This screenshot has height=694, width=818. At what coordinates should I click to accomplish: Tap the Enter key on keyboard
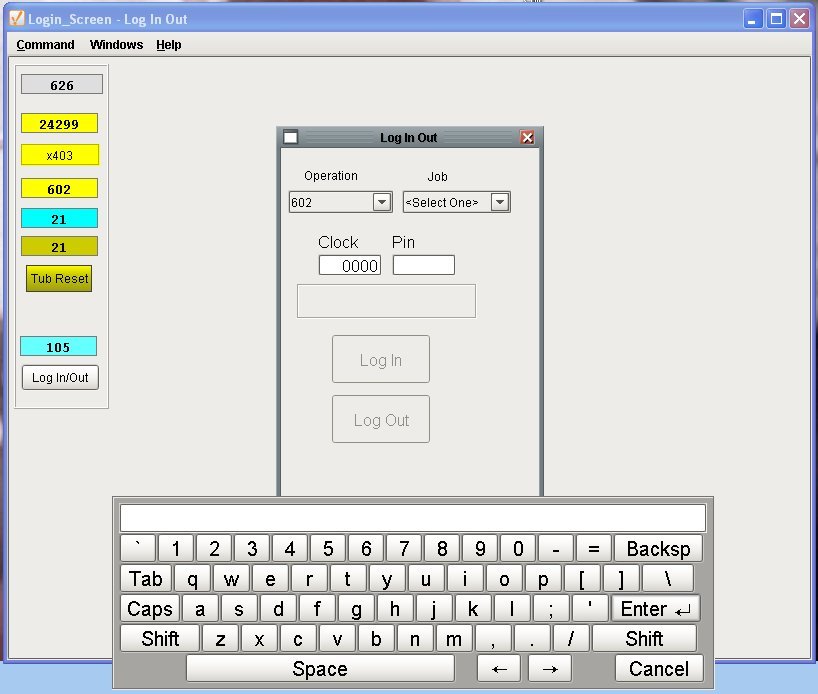click(x=655, y=609)
